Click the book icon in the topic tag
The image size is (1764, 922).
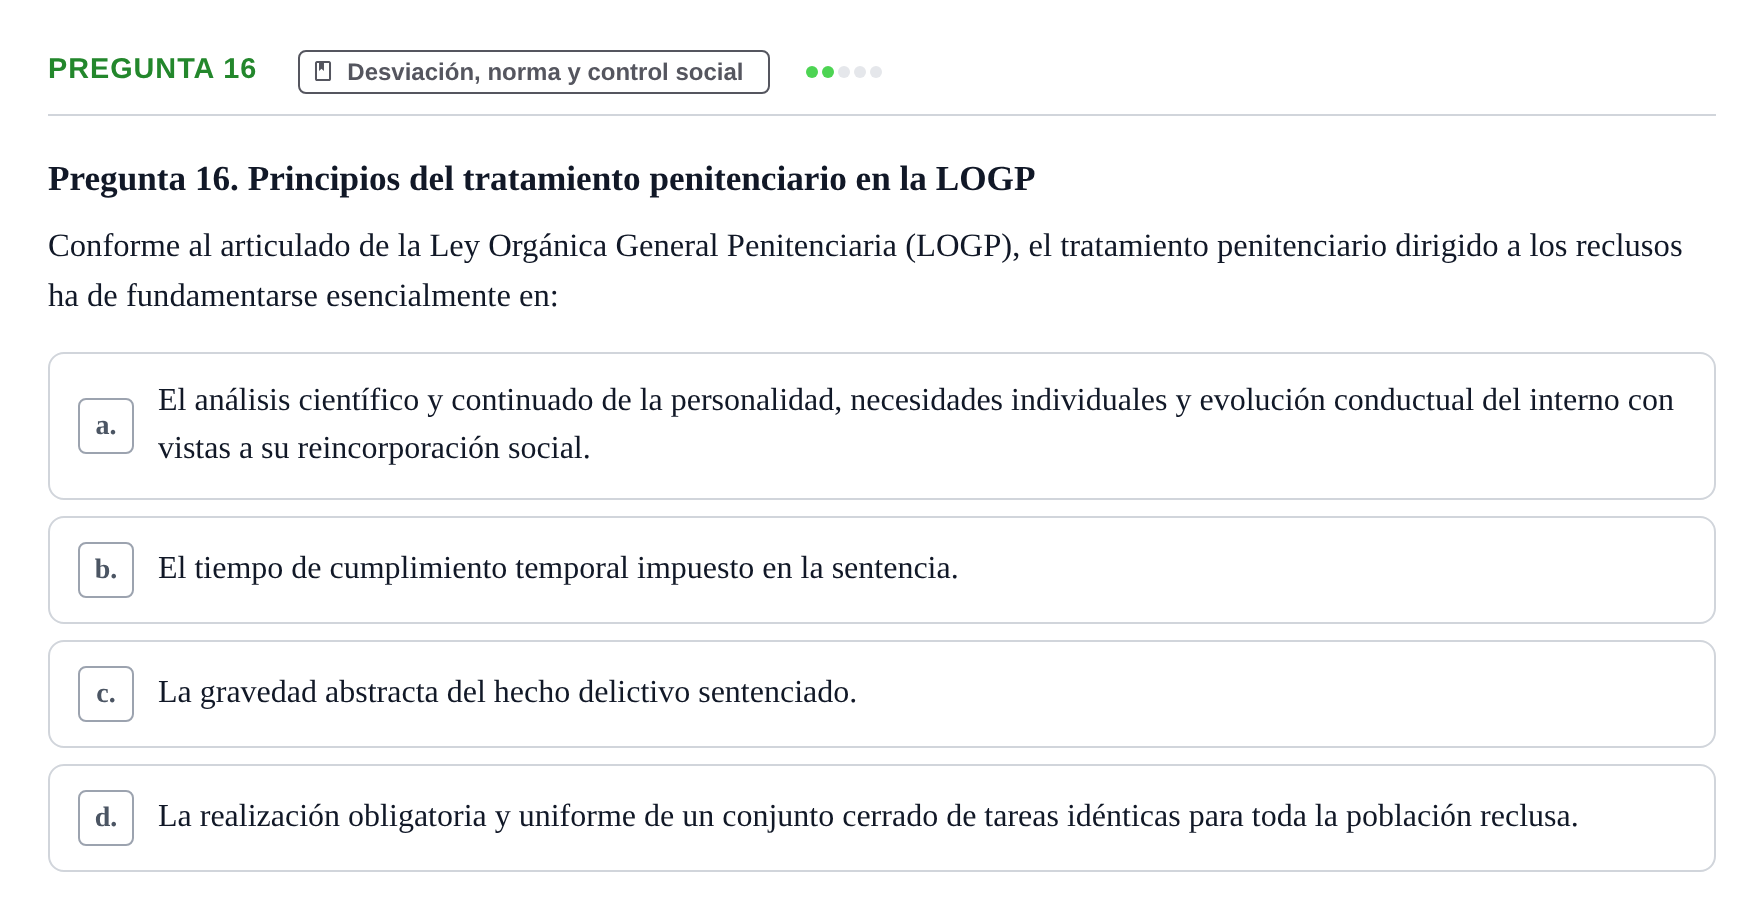click(x=323, y=71)
